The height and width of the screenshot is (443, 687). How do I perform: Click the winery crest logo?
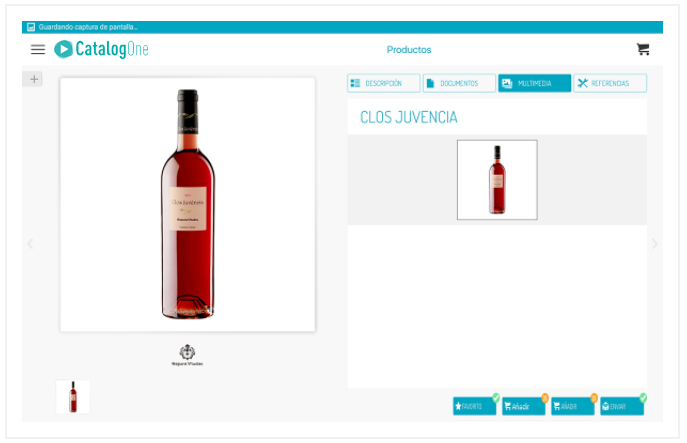[187, 355]
